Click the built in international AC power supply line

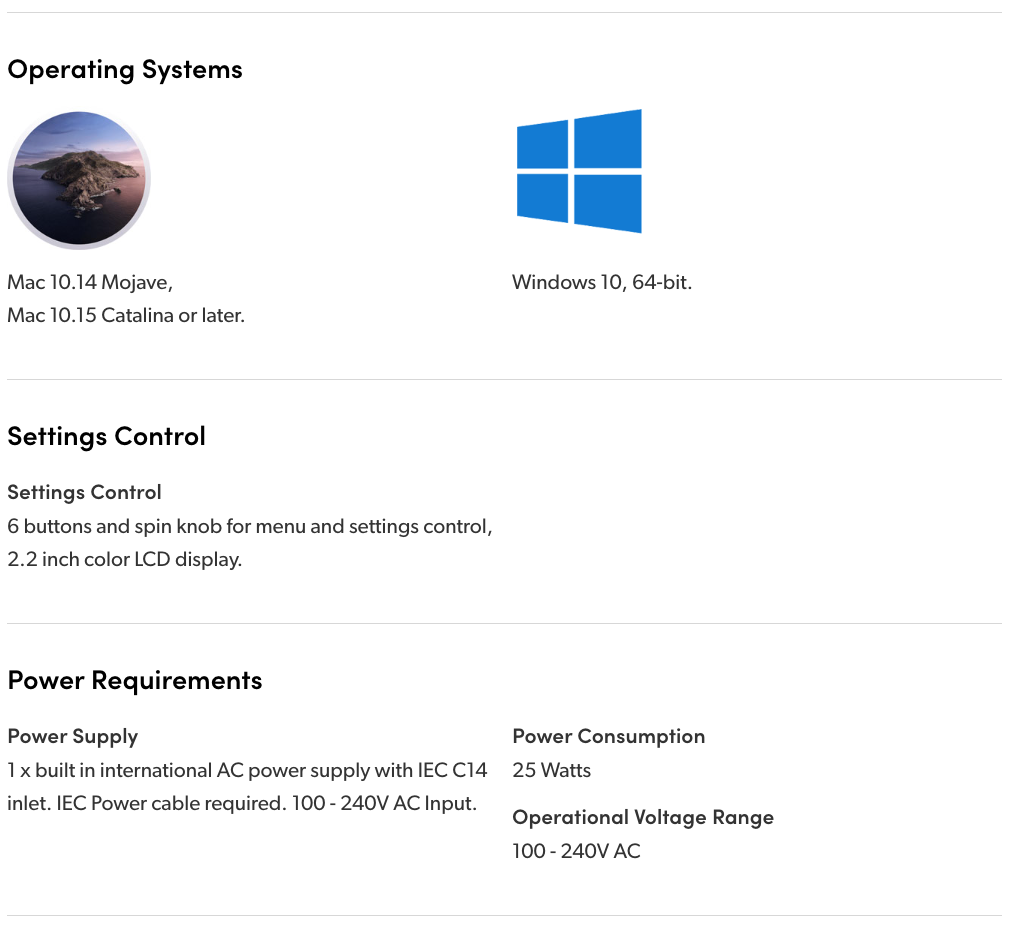247,771
